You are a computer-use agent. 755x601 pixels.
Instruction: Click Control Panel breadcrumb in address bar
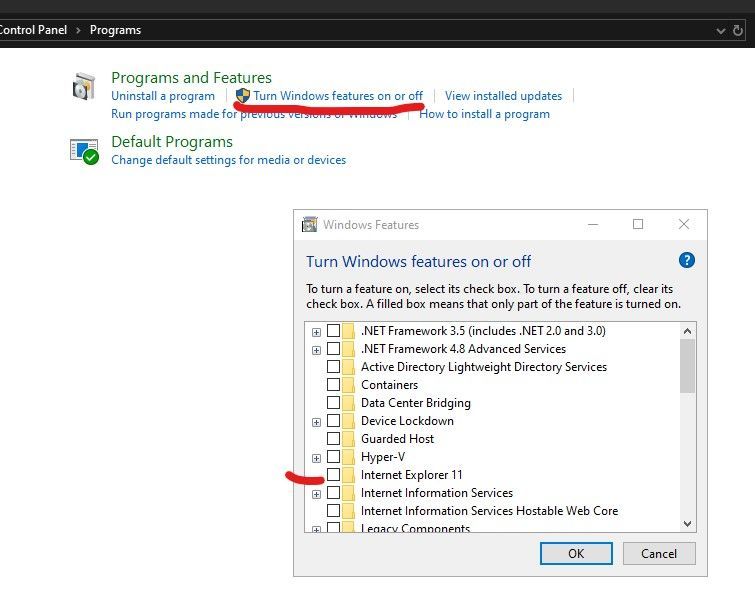pyautogui.click(x=33, y=30)
